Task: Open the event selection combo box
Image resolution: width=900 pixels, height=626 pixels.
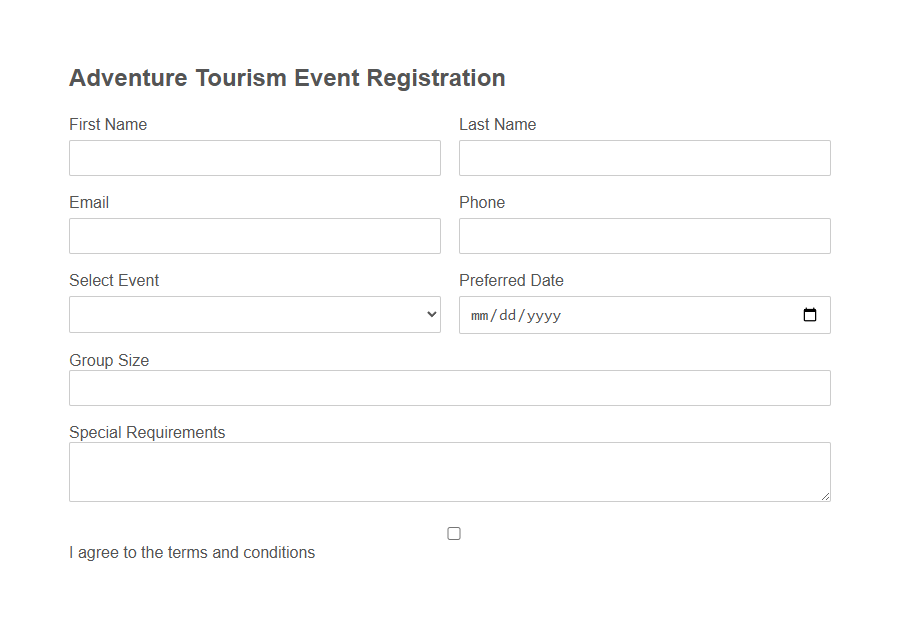Action: pyautogui.click(x=255, y=314)
